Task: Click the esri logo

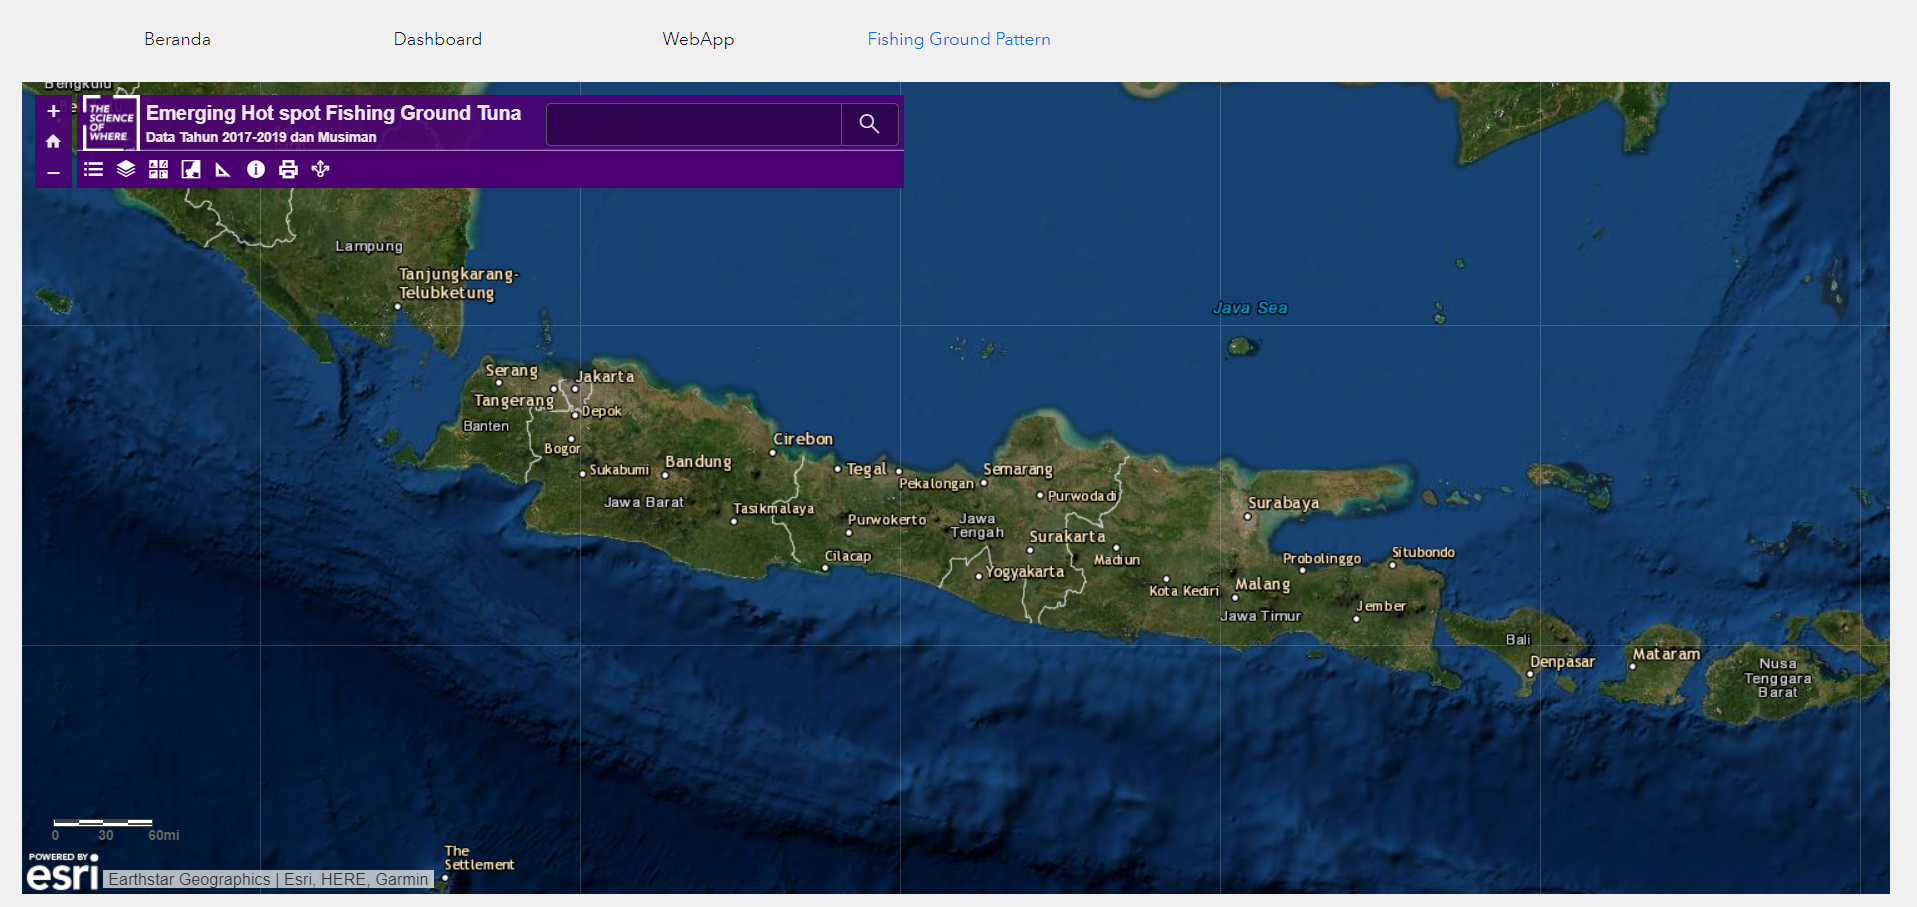Action: click(x=62, y=873)
